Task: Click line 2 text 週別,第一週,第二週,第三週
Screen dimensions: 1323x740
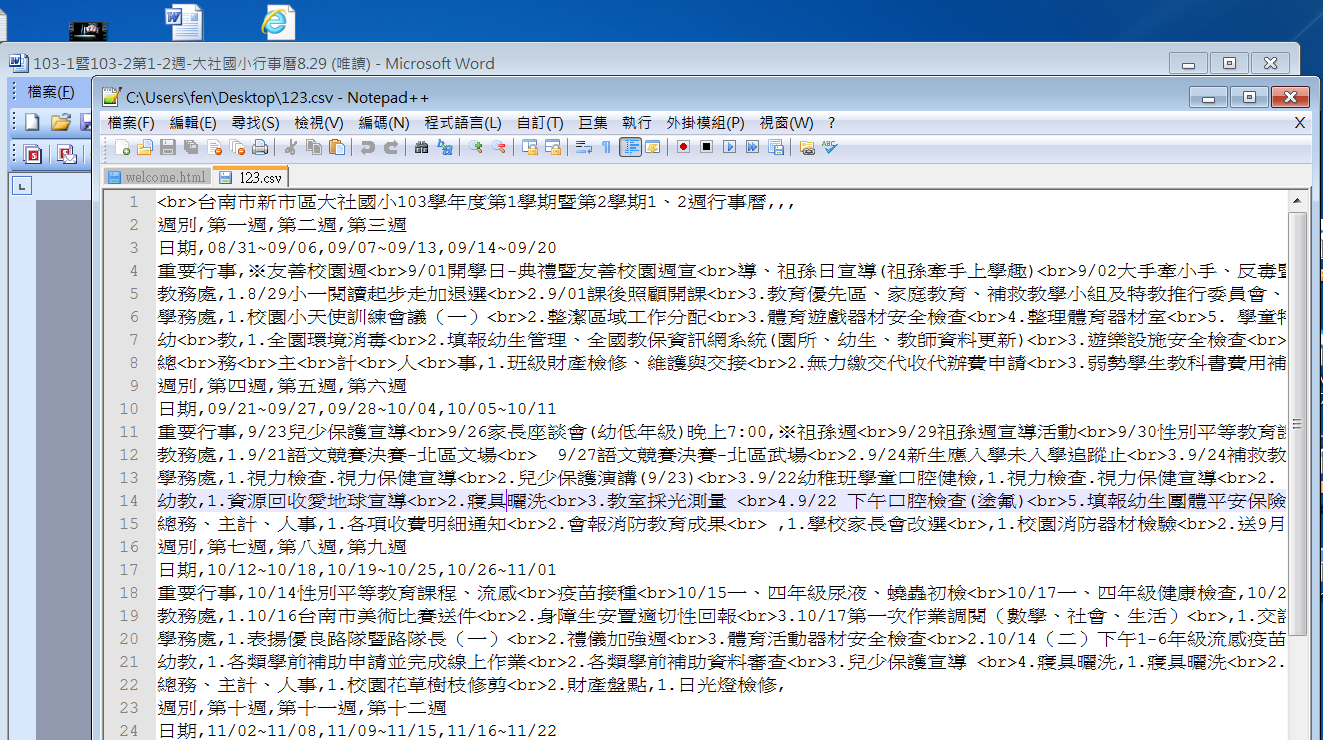Action: coord(282,225)
